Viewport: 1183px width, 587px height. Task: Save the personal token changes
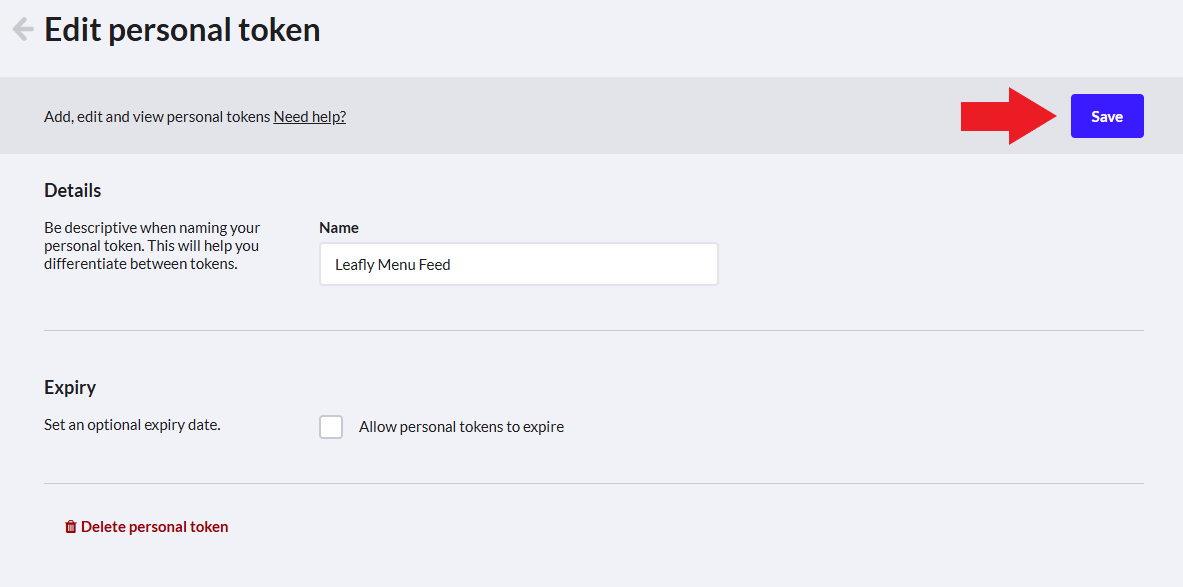pos(1107,116)
